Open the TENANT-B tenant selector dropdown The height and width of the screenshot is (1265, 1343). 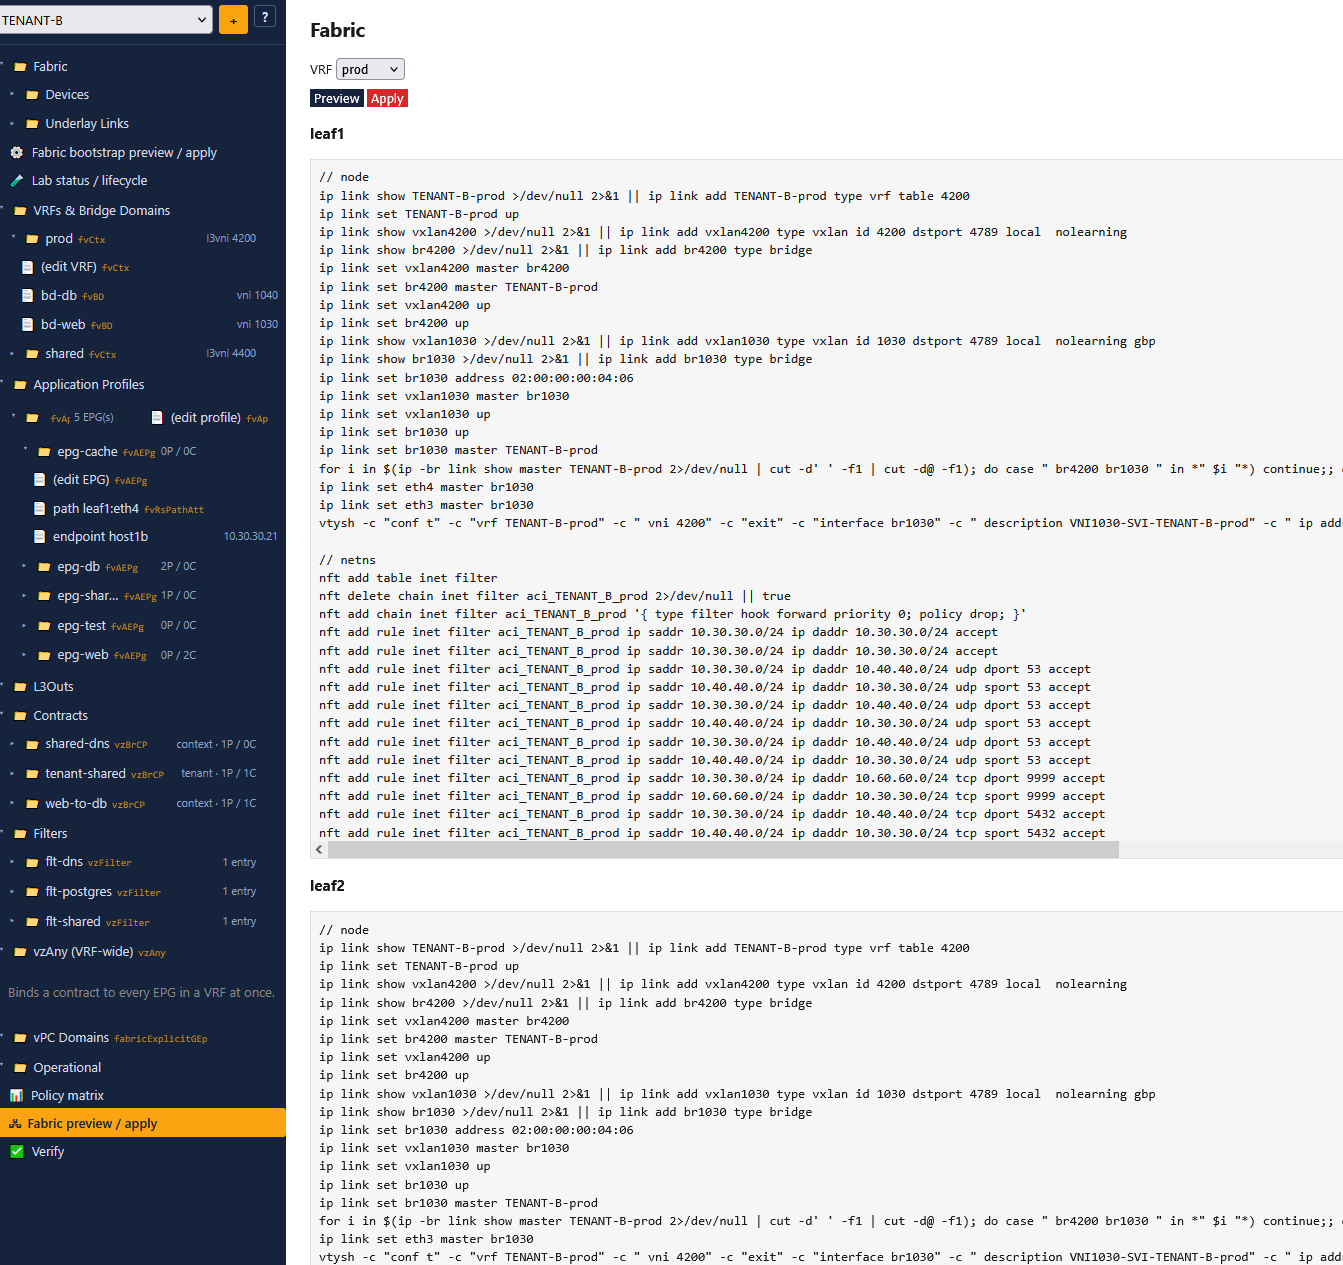tap(105, 20)
